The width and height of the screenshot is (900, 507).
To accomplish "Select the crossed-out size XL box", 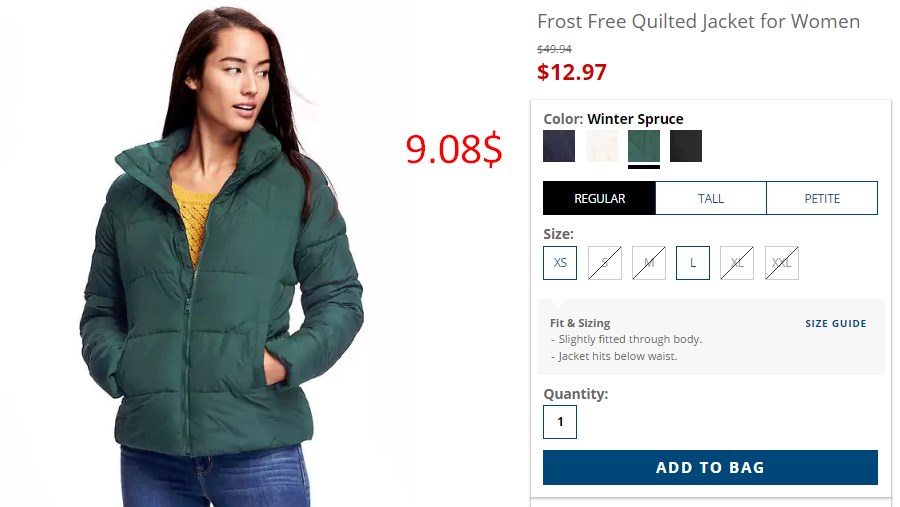I will tap(737, 263).
